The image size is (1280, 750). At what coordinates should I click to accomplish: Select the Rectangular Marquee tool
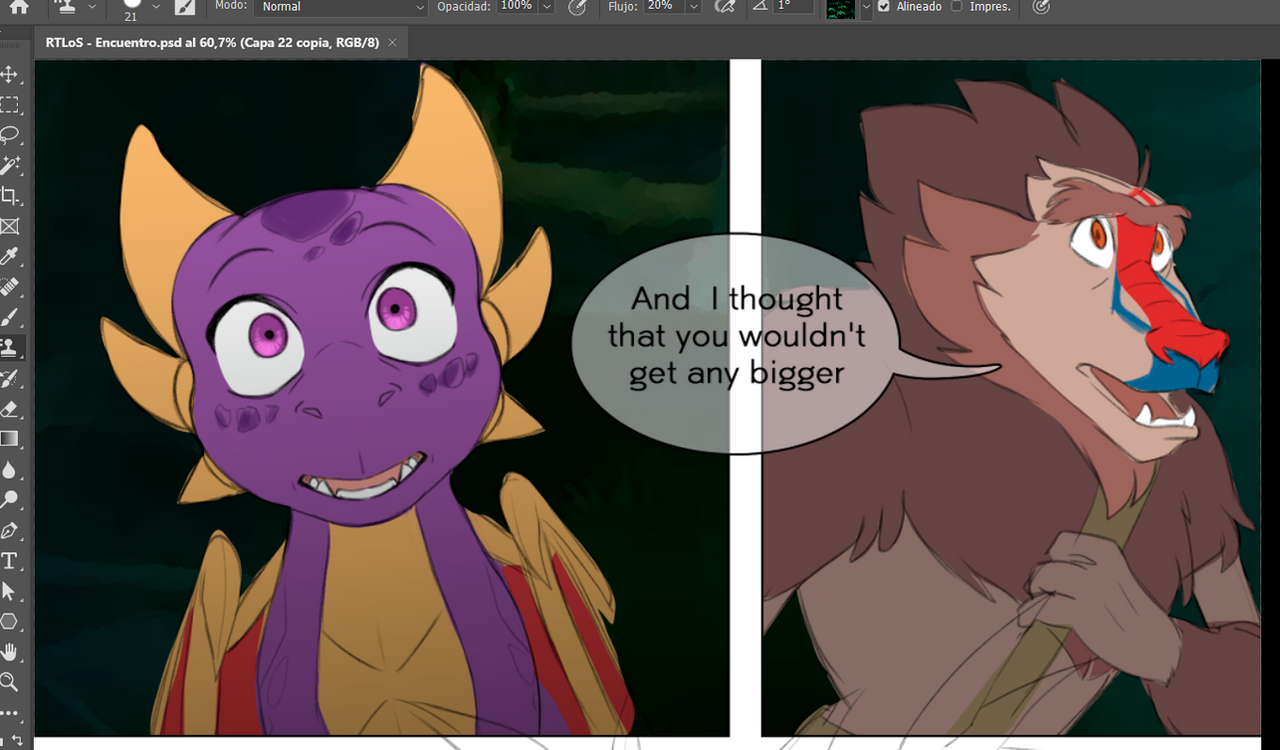coord(10,105)
